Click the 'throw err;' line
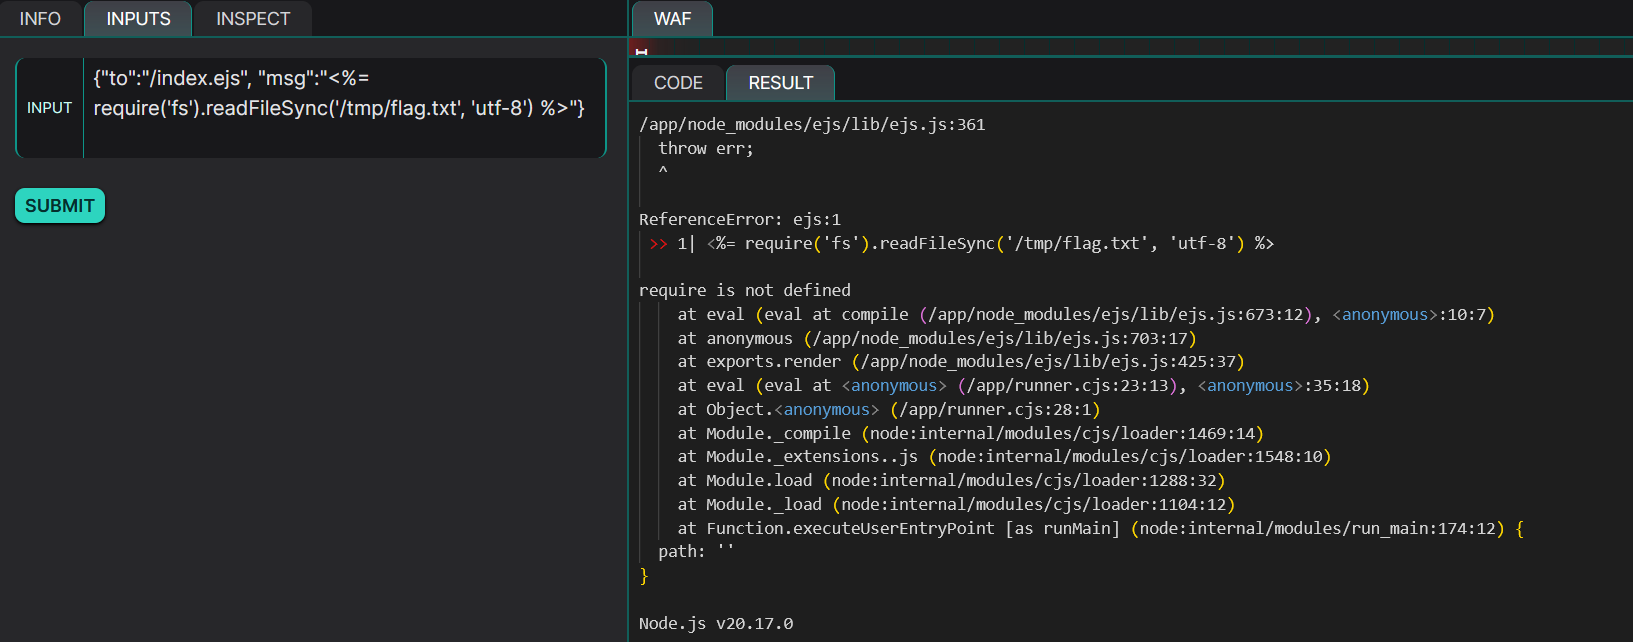This screenshot has width=1633, height=642. (x=706, y=148)
